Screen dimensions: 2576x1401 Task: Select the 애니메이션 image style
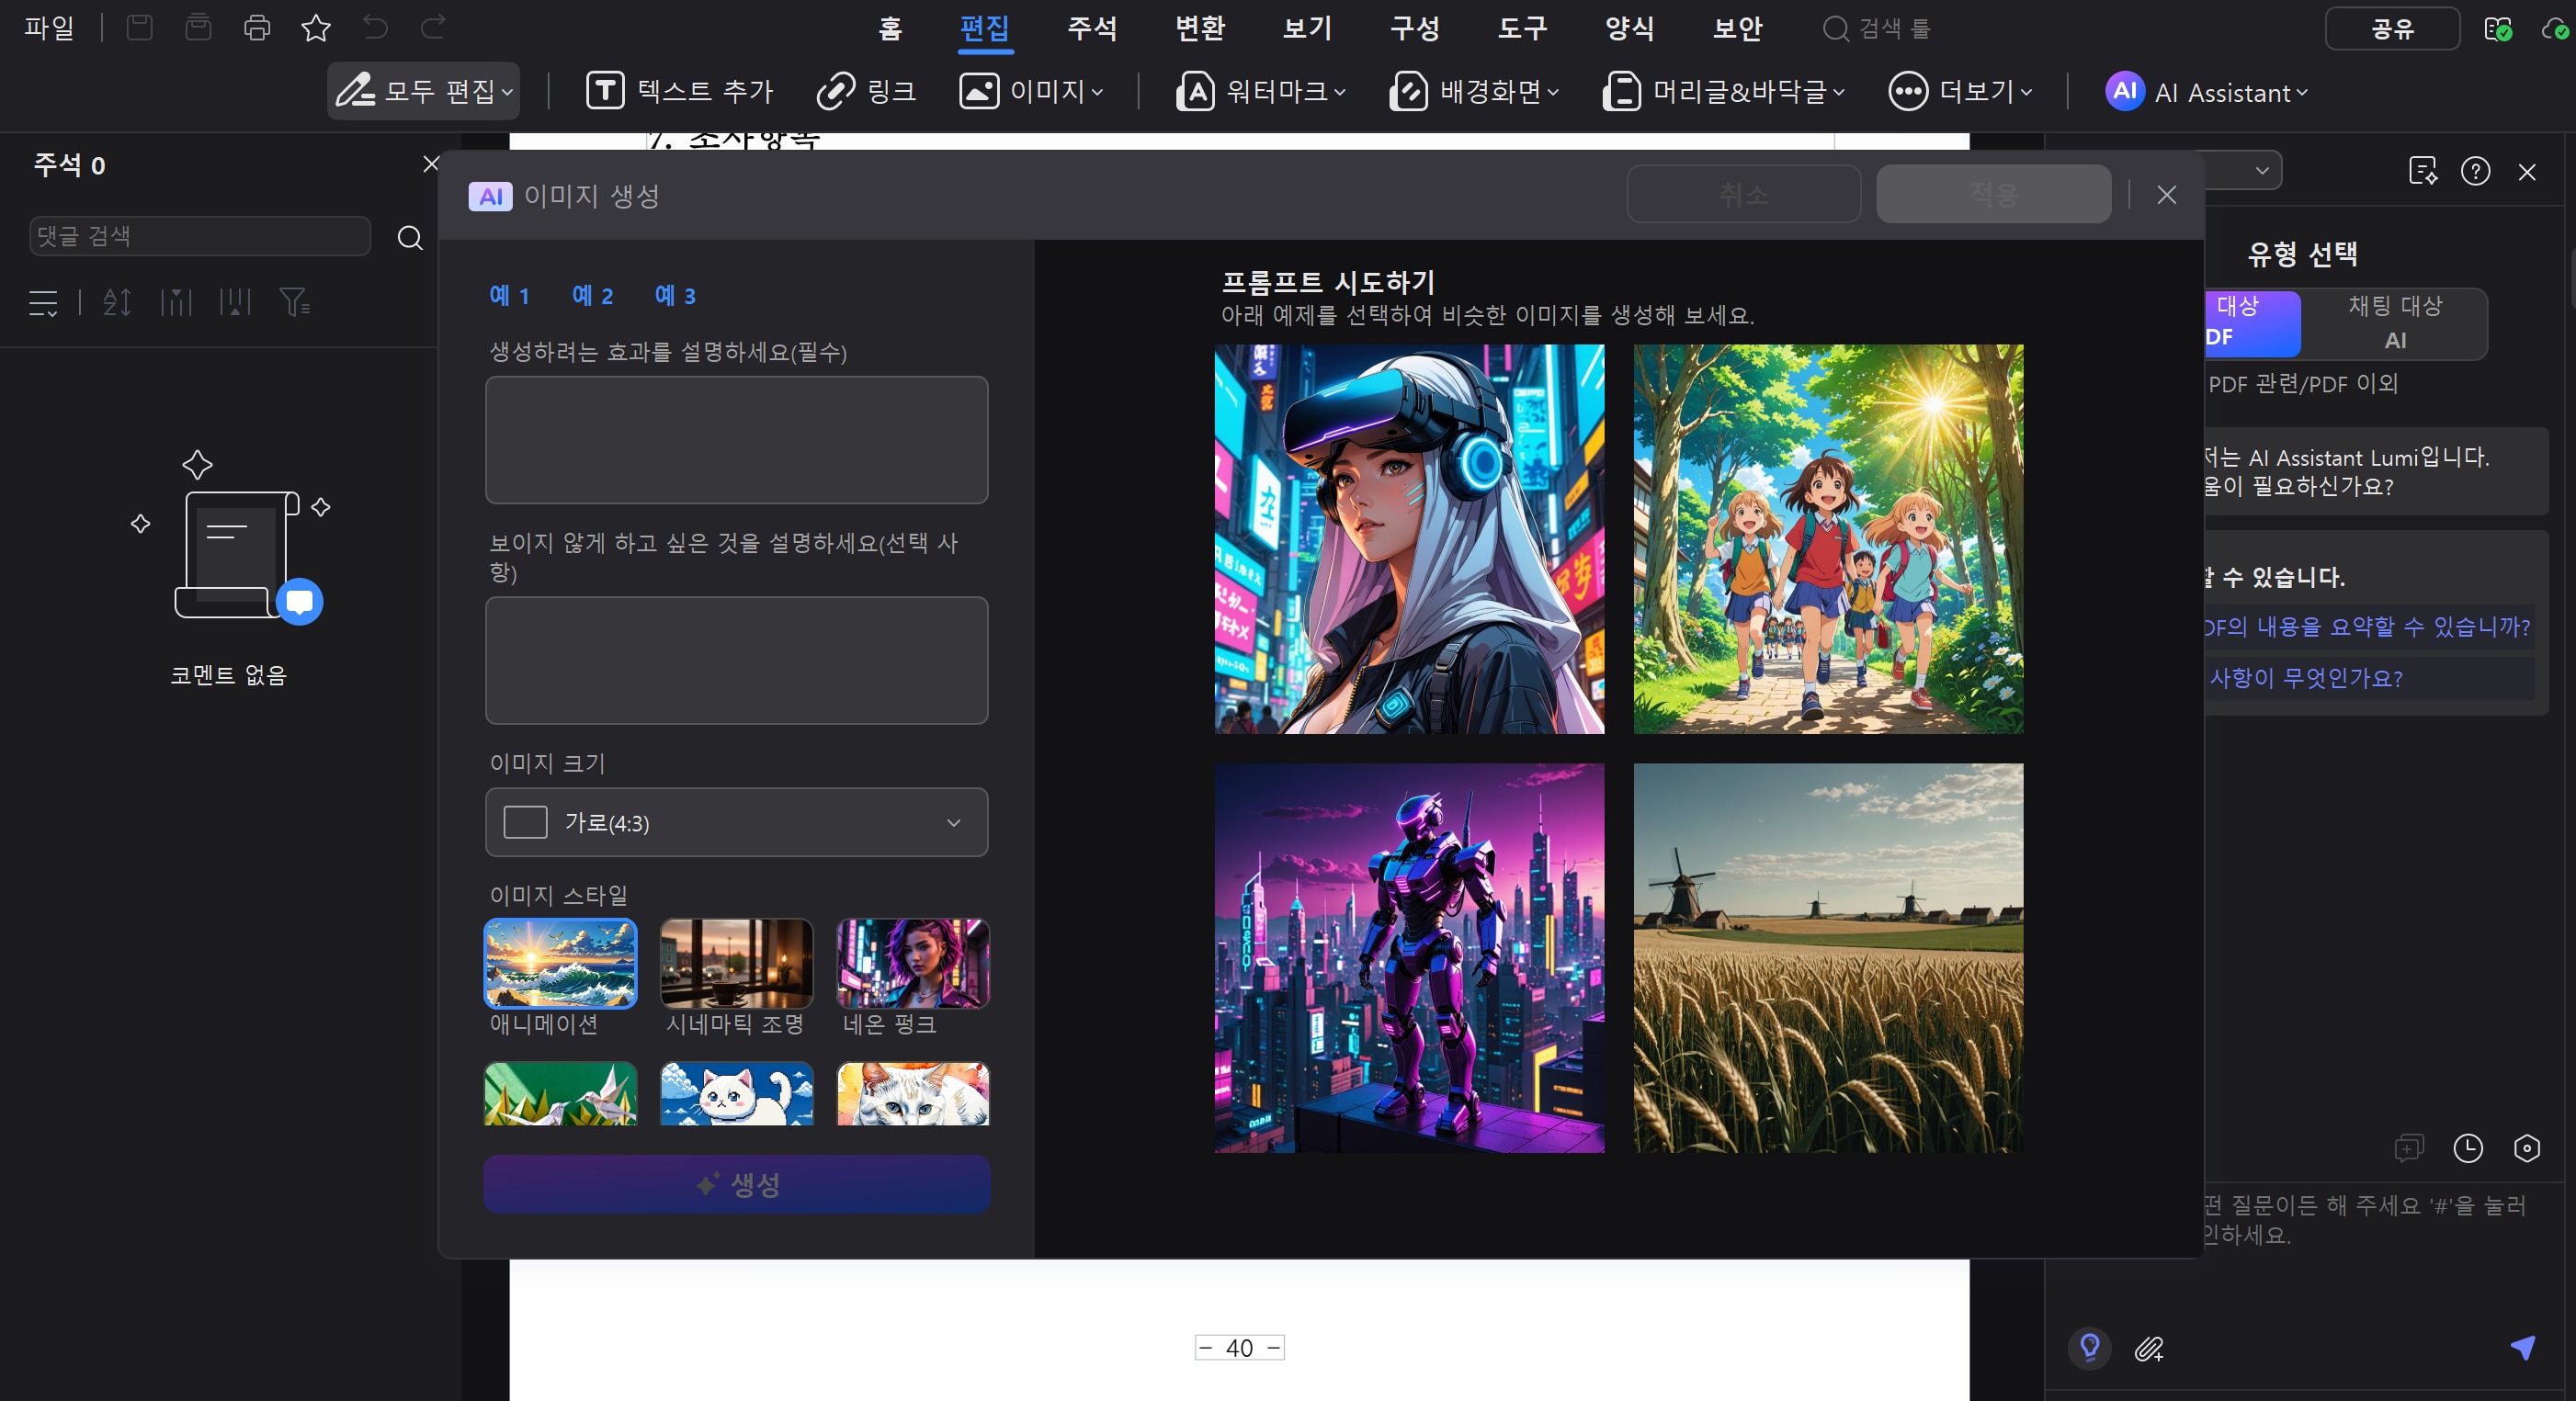pos(560,963)
